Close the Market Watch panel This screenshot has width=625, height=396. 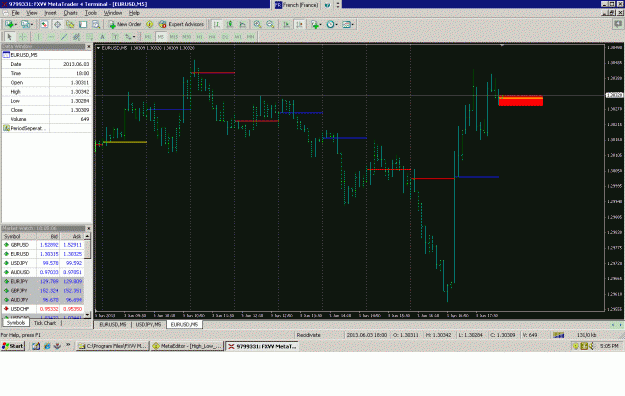(x=88, y=229)
